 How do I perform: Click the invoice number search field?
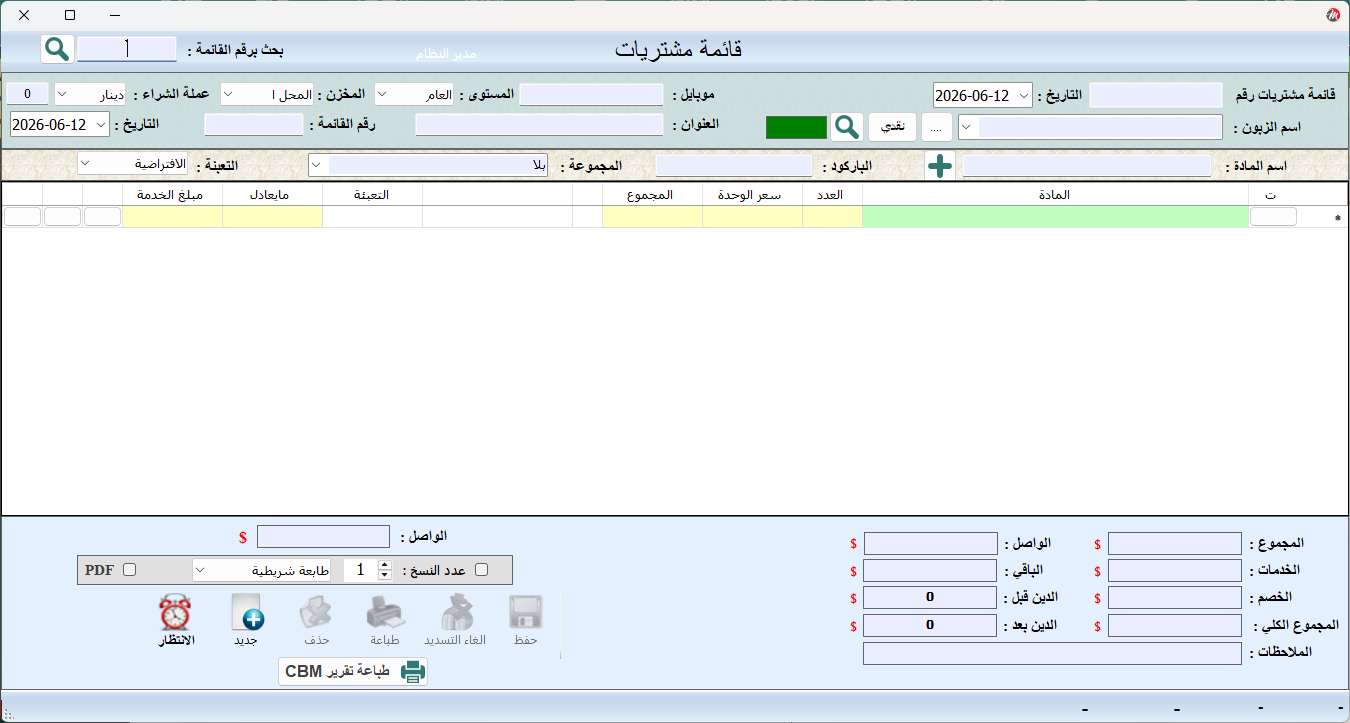point(127,48)
